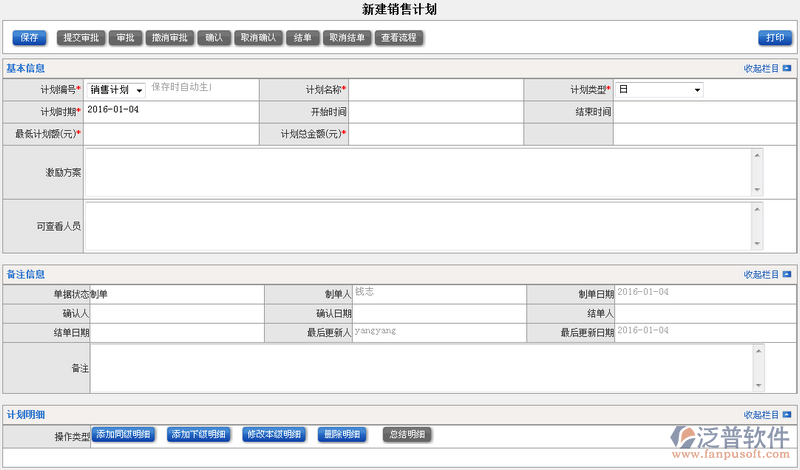This screenshot has width=800, height=470.
Task: Open the 销售计划 plan number dropdown
Action: pos(116,90)
